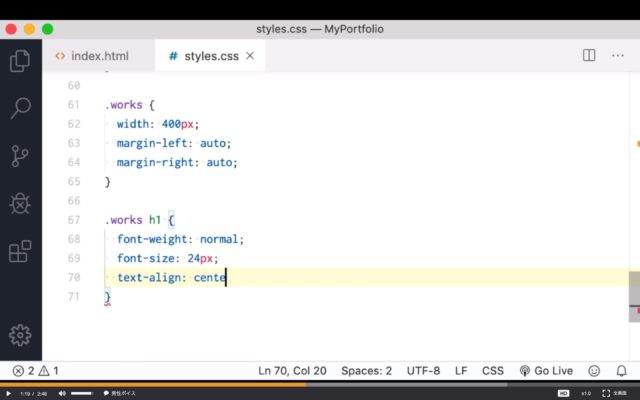Close the styles.css tab
The height and width of the screenshot is (400, 640).
pos(250,56)
